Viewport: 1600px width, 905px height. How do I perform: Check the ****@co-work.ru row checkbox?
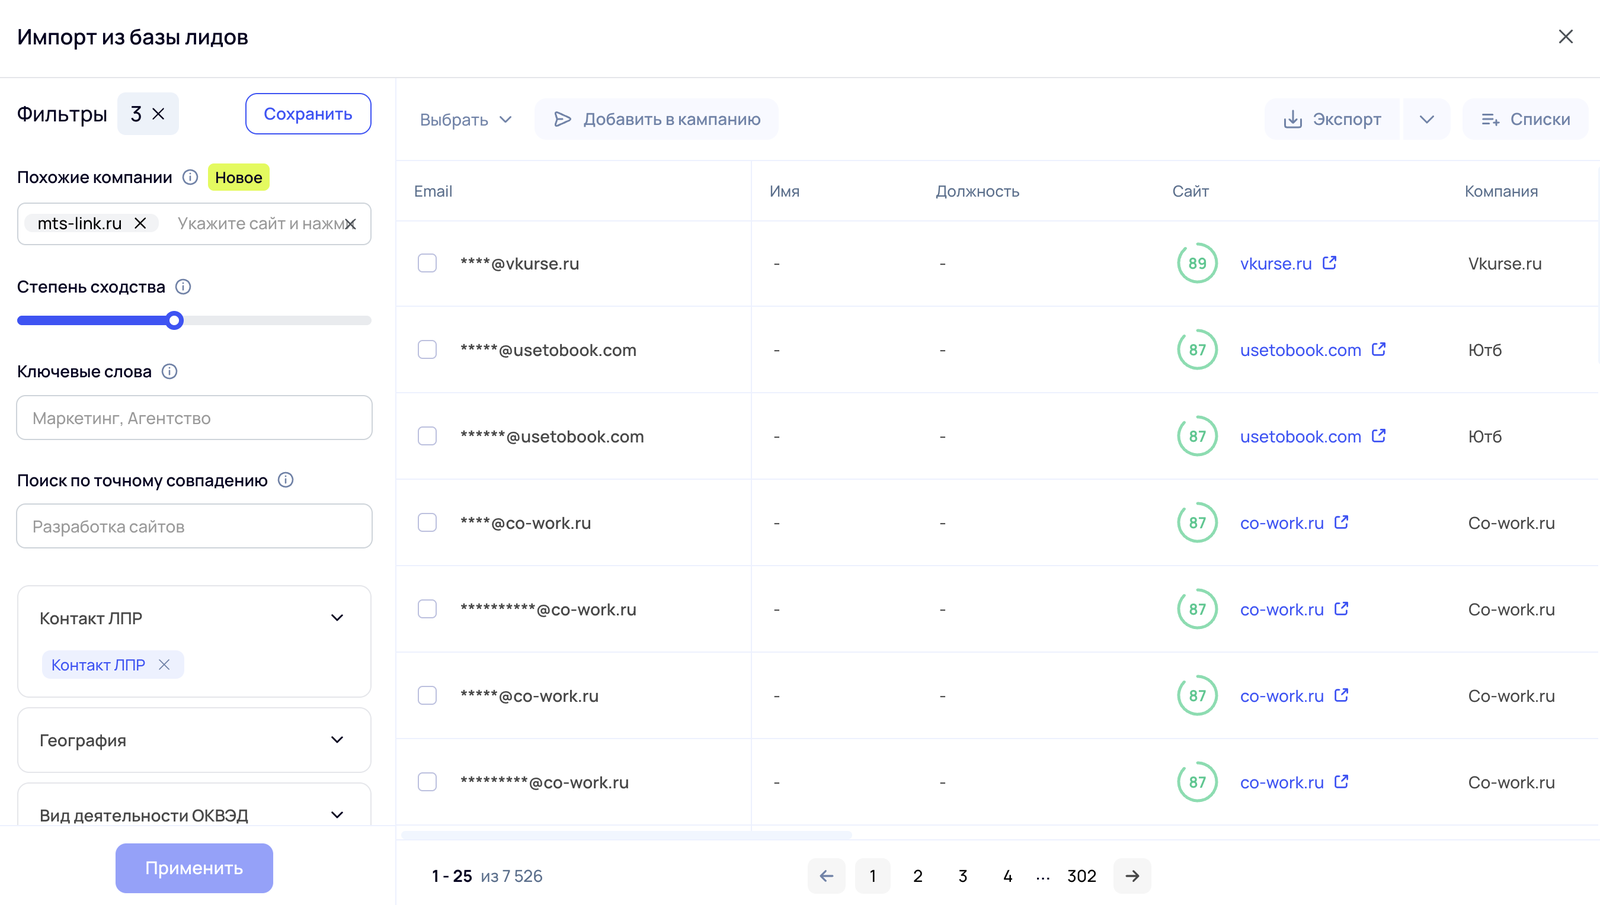pyautogui.click(x=427, y=523)
